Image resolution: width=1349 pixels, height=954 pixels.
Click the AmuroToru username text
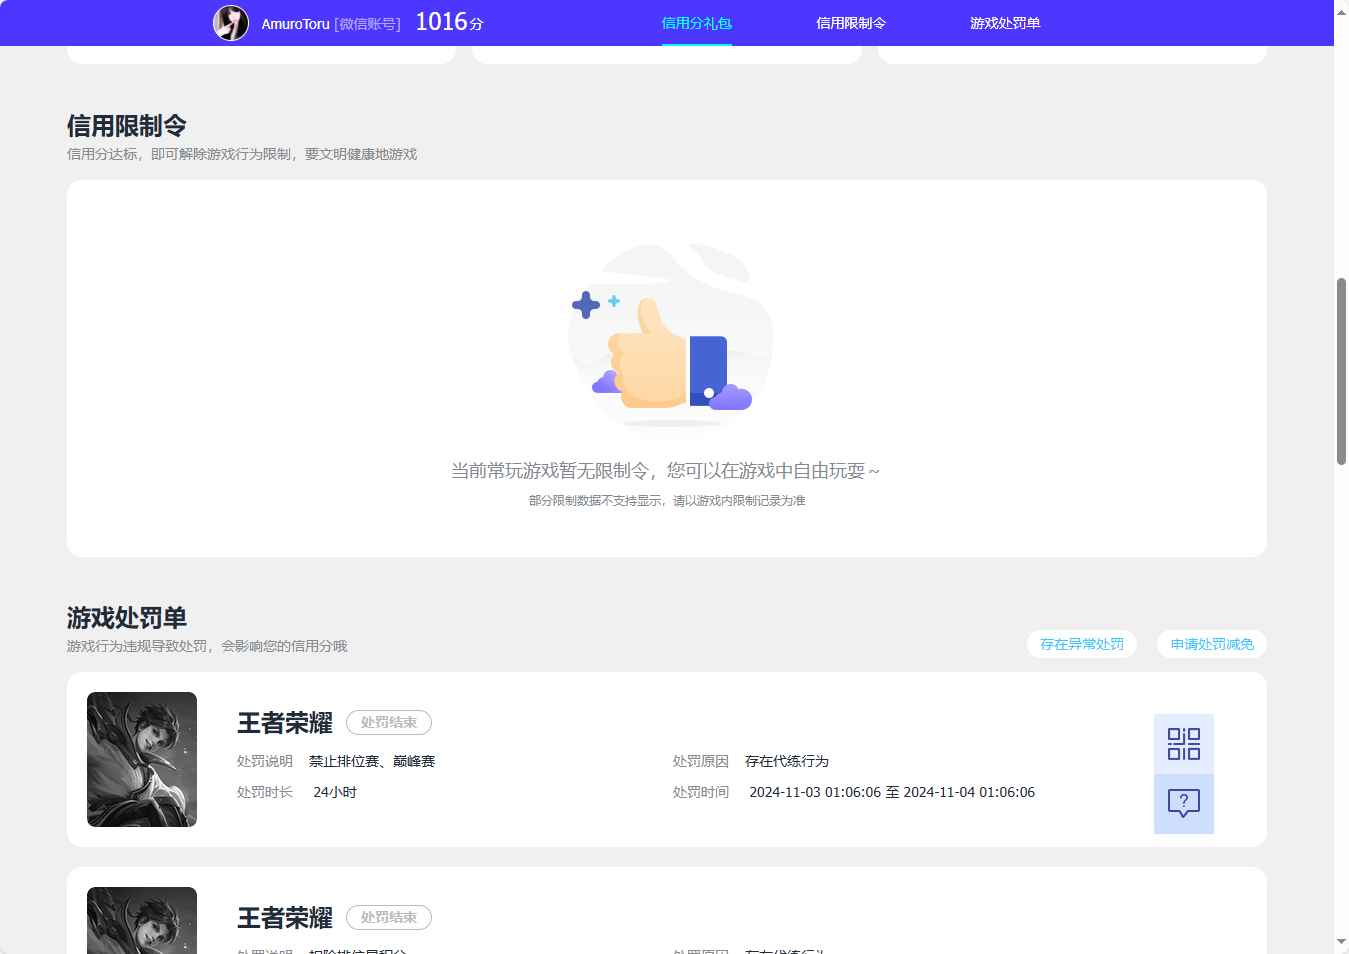pos(295,24)
